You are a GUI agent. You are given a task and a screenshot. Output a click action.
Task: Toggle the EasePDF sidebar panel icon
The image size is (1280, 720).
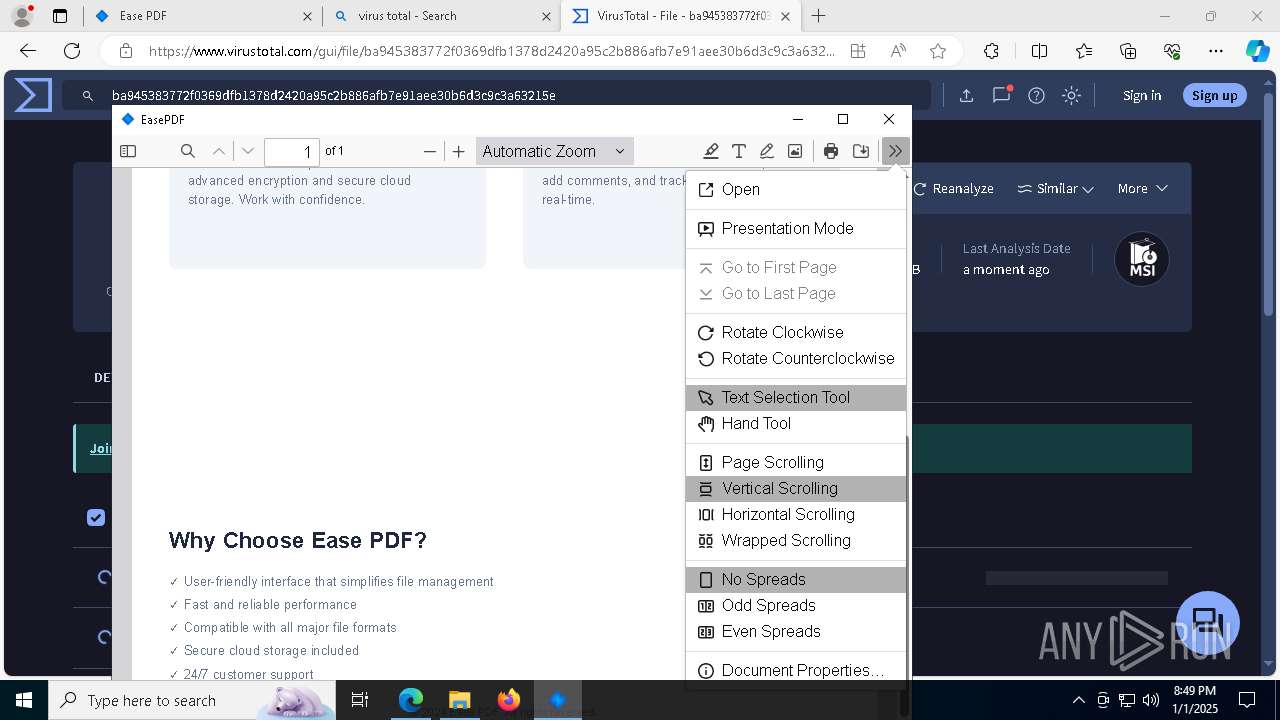pyautogui.click(x=128, y=151)
